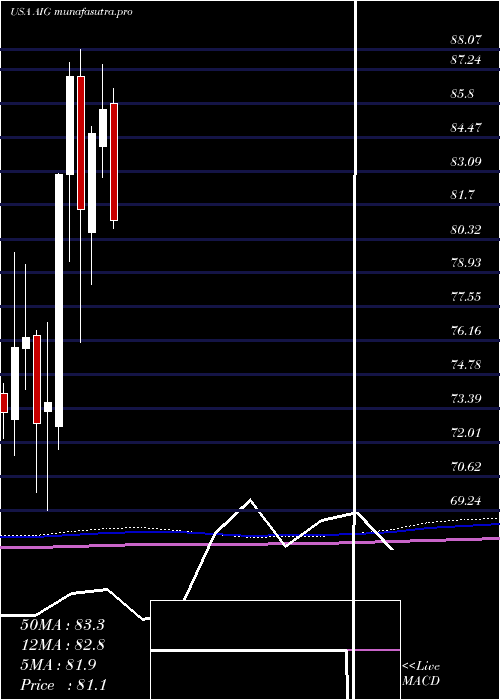
Task: Click the 77.55 price level label
Action: click(x=466, y=297)
